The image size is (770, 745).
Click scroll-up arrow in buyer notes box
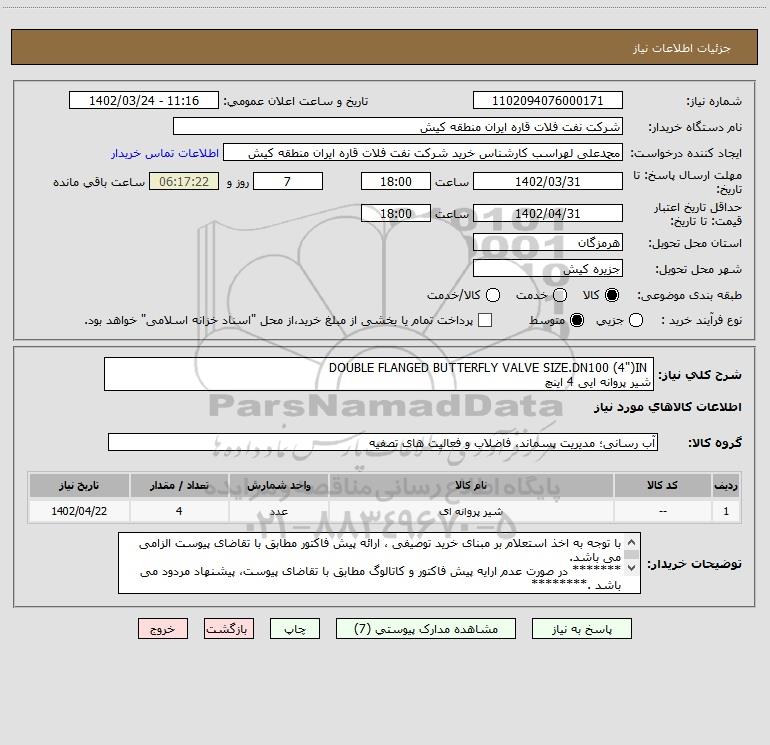(632, 543)
